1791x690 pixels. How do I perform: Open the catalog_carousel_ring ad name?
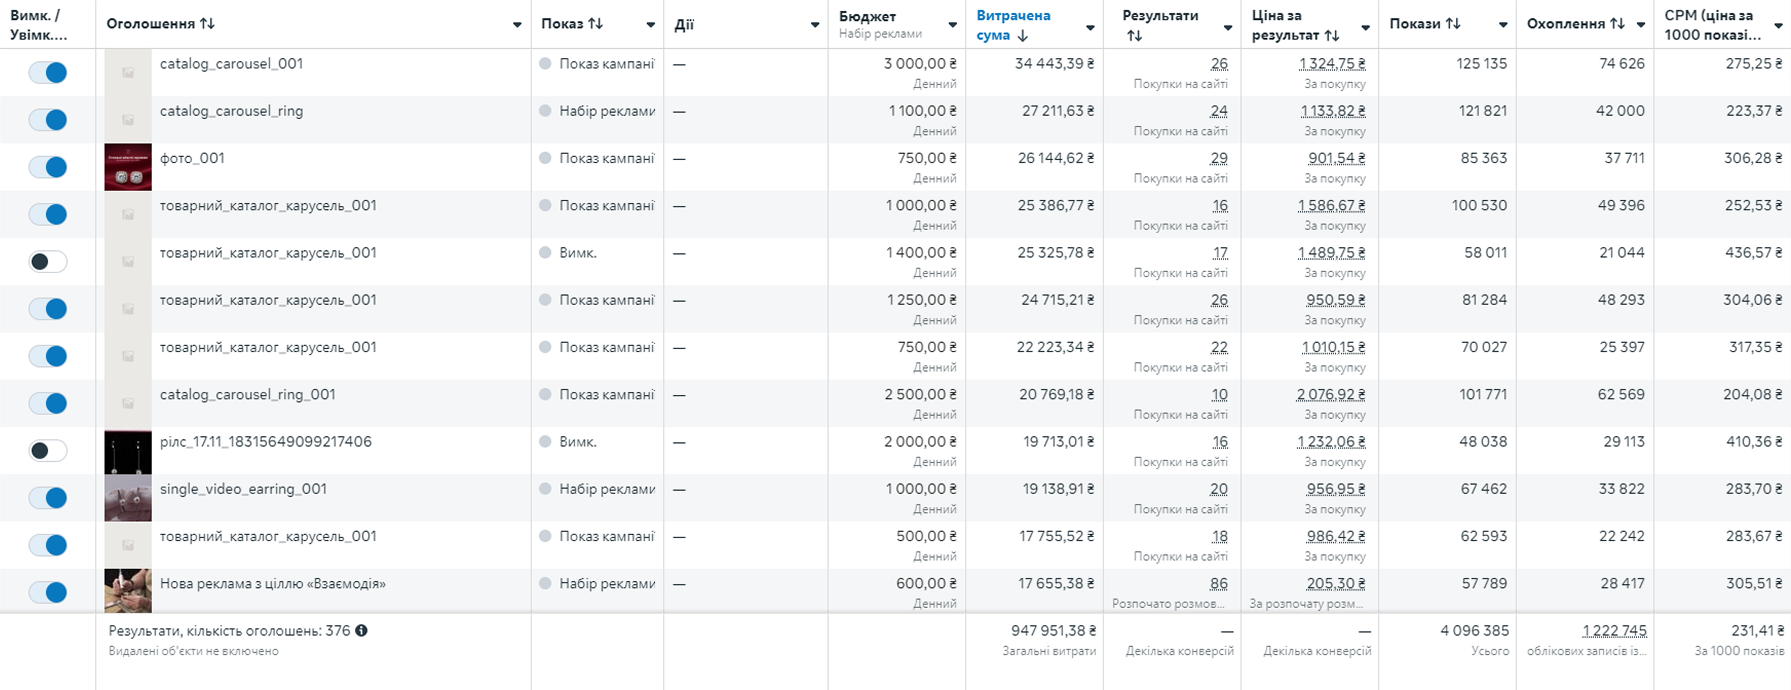point(231,111)
